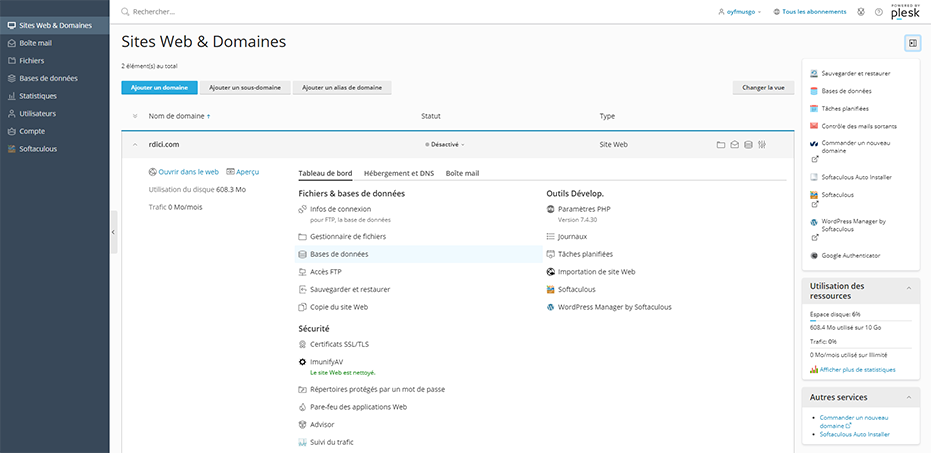This screenshot has width=931, height=453.
Task: Open Google Authenticator in right sidebar
Action: tap(850, 256)
